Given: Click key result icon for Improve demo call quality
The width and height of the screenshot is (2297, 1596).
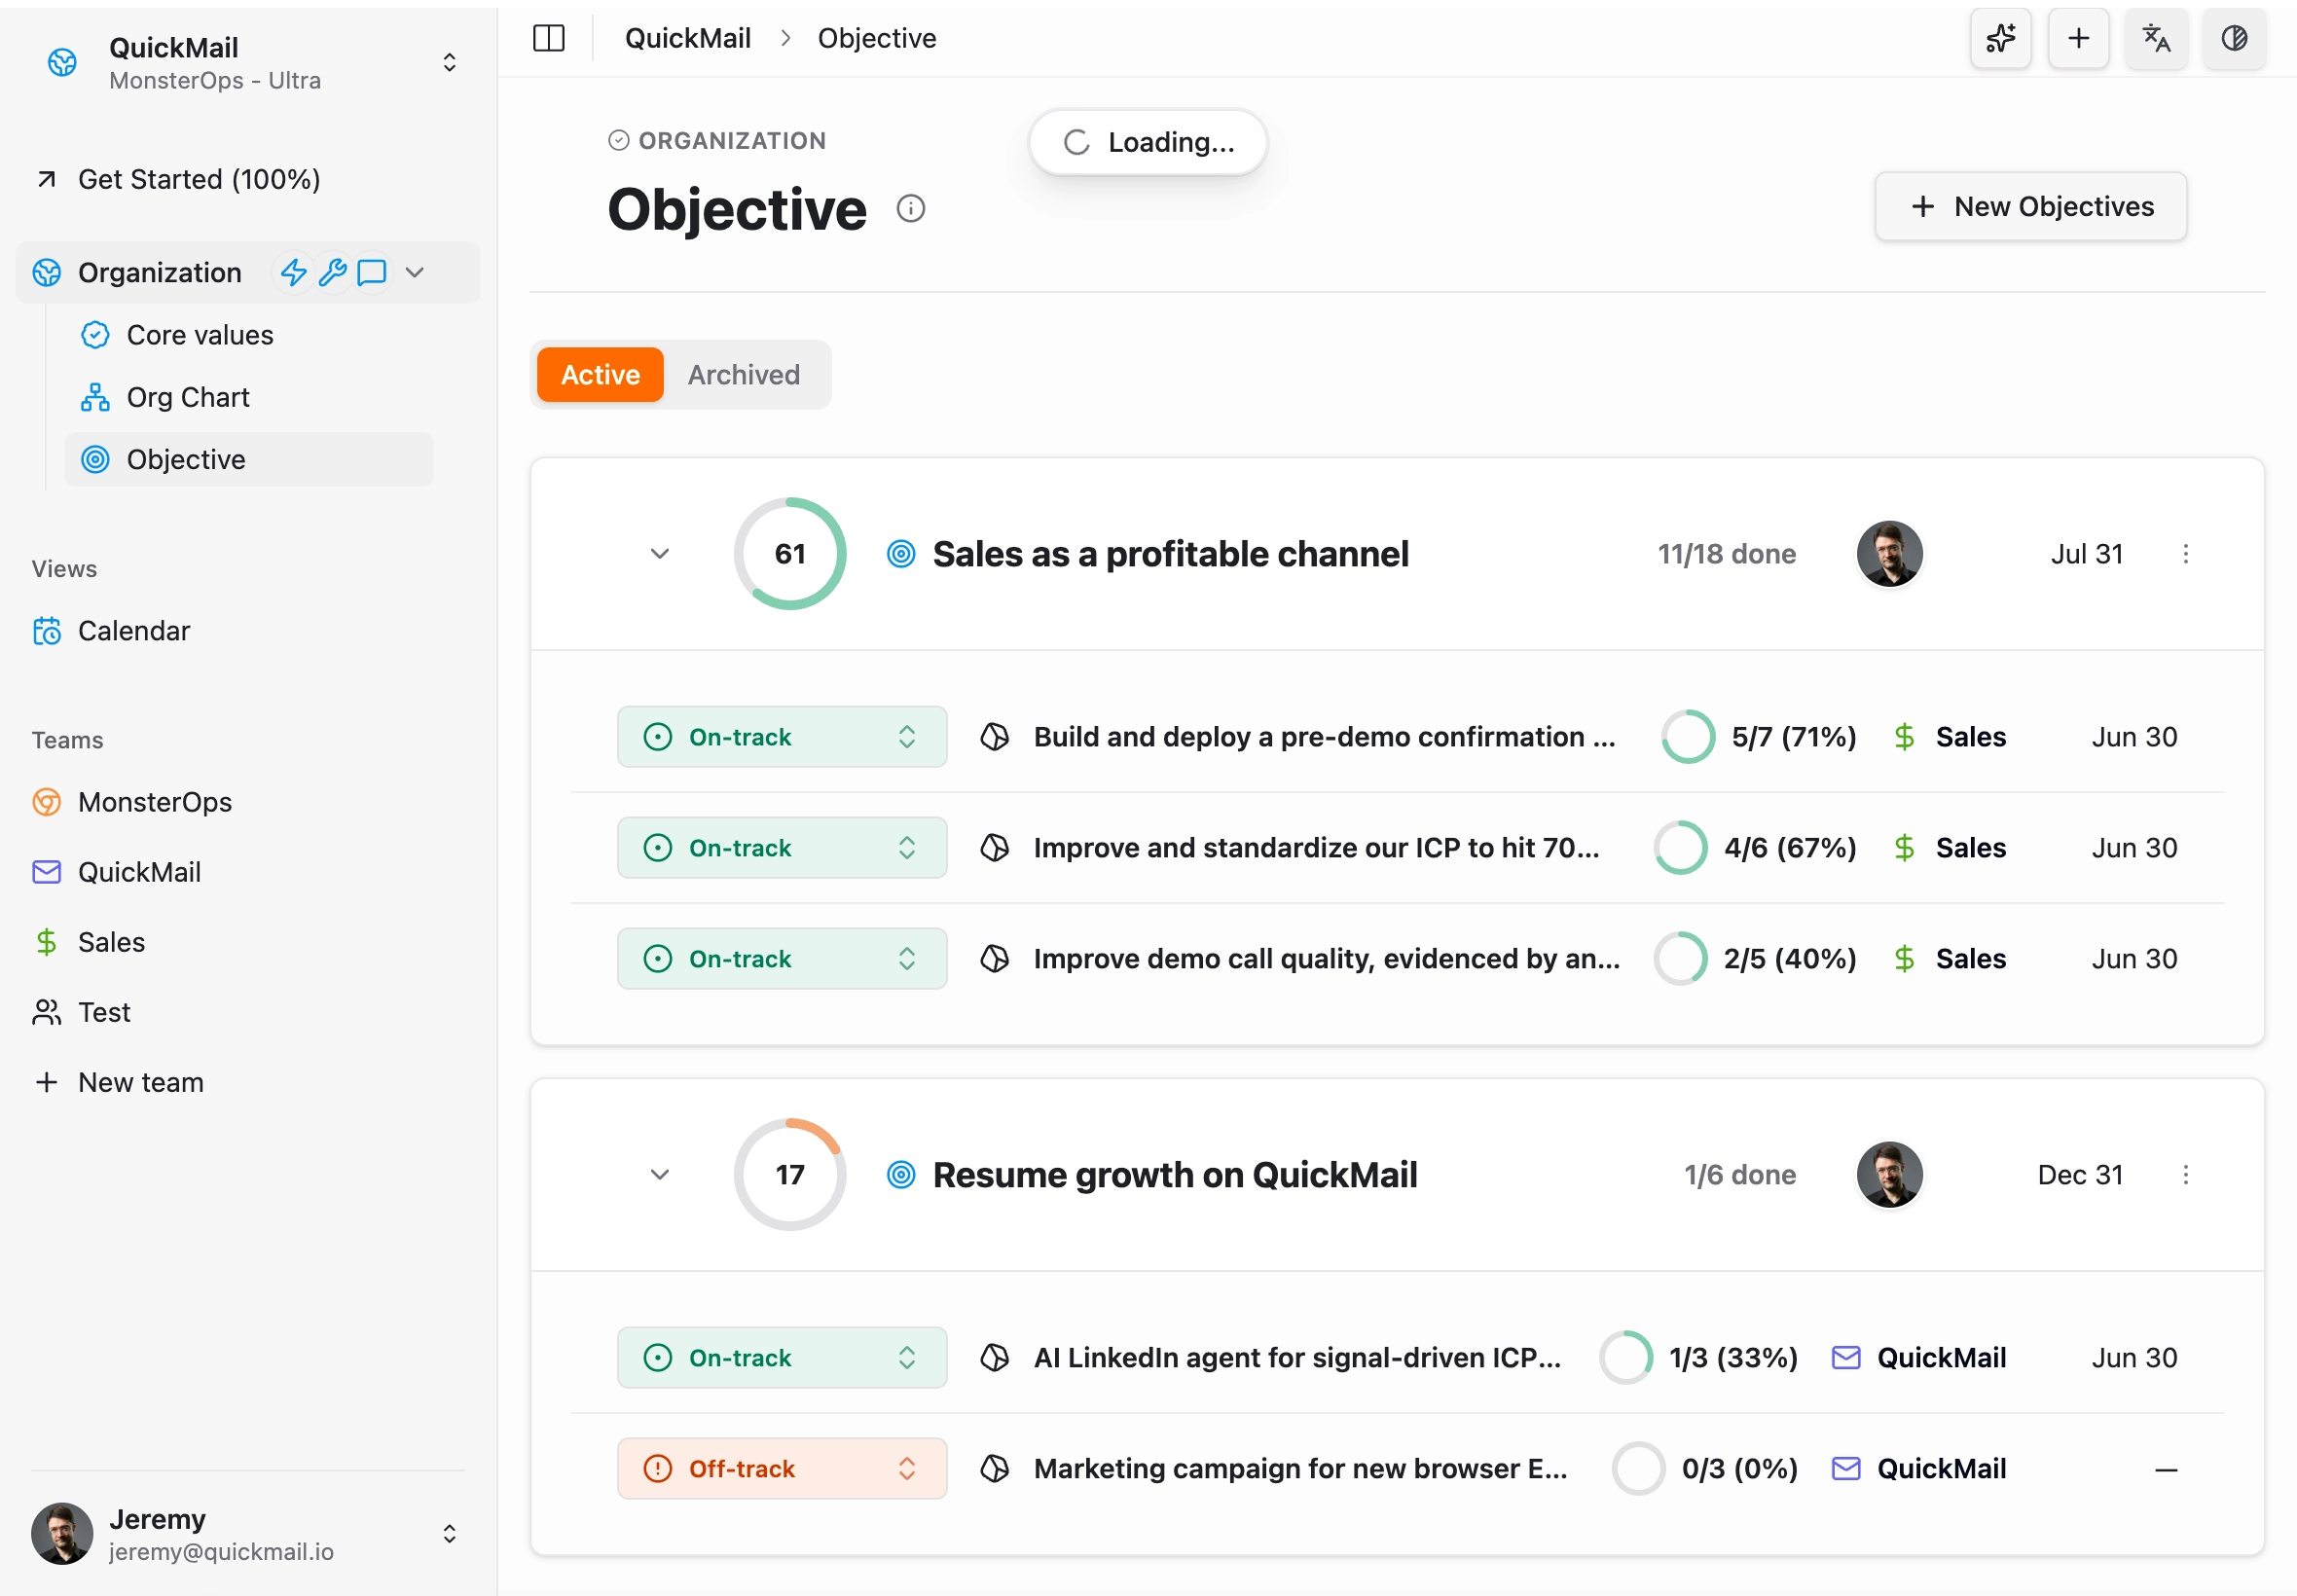Looking at the screenshot, I should (994, 959).
